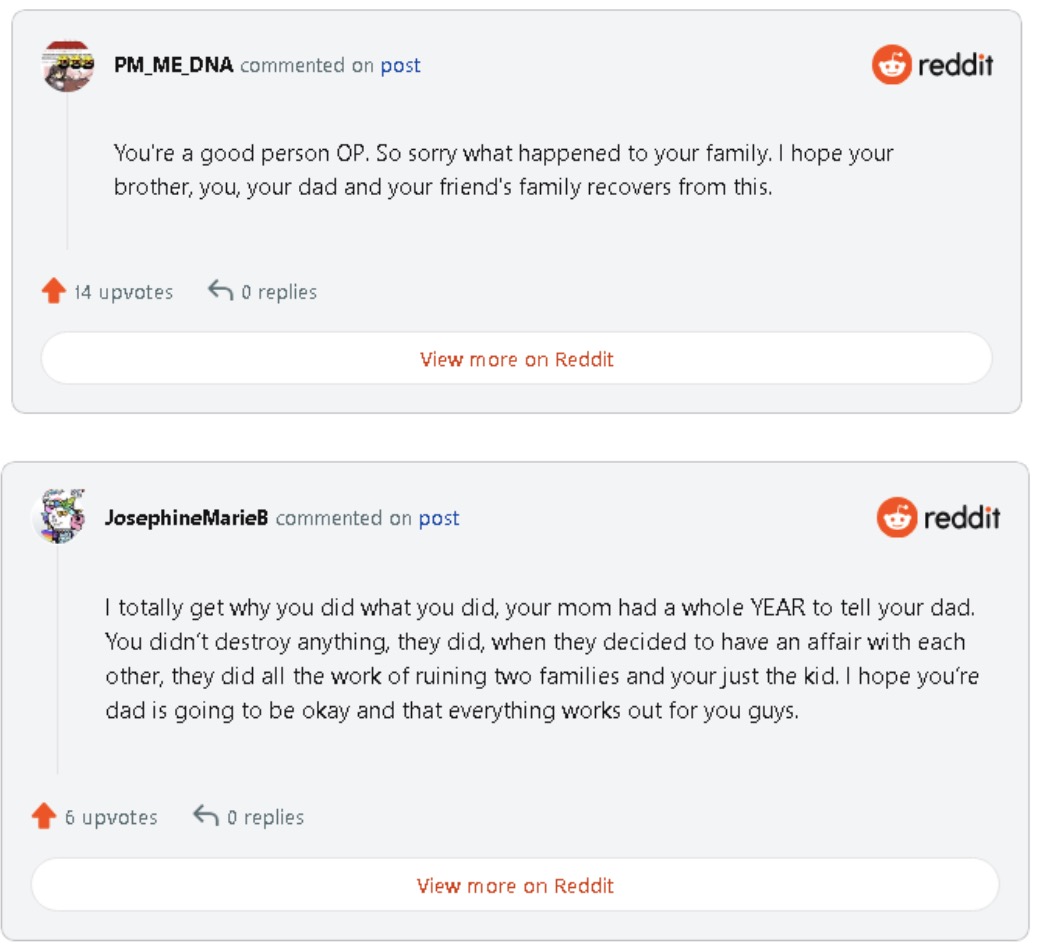The image size is (1042, 952).
Task: Follow the 'post' link next to JosephineMarieB
Action: [439, 518]
